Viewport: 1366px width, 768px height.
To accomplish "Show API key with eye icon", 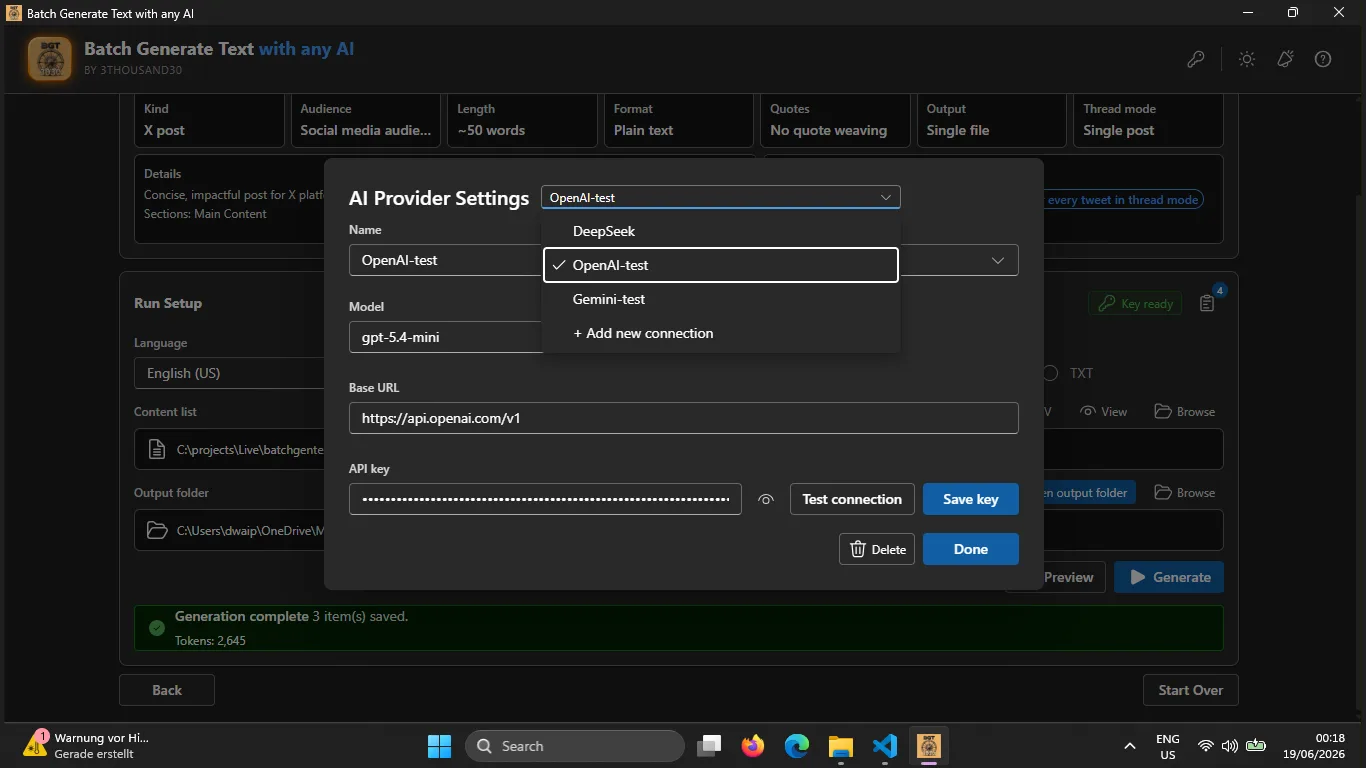I will click(x=766, y=499).
